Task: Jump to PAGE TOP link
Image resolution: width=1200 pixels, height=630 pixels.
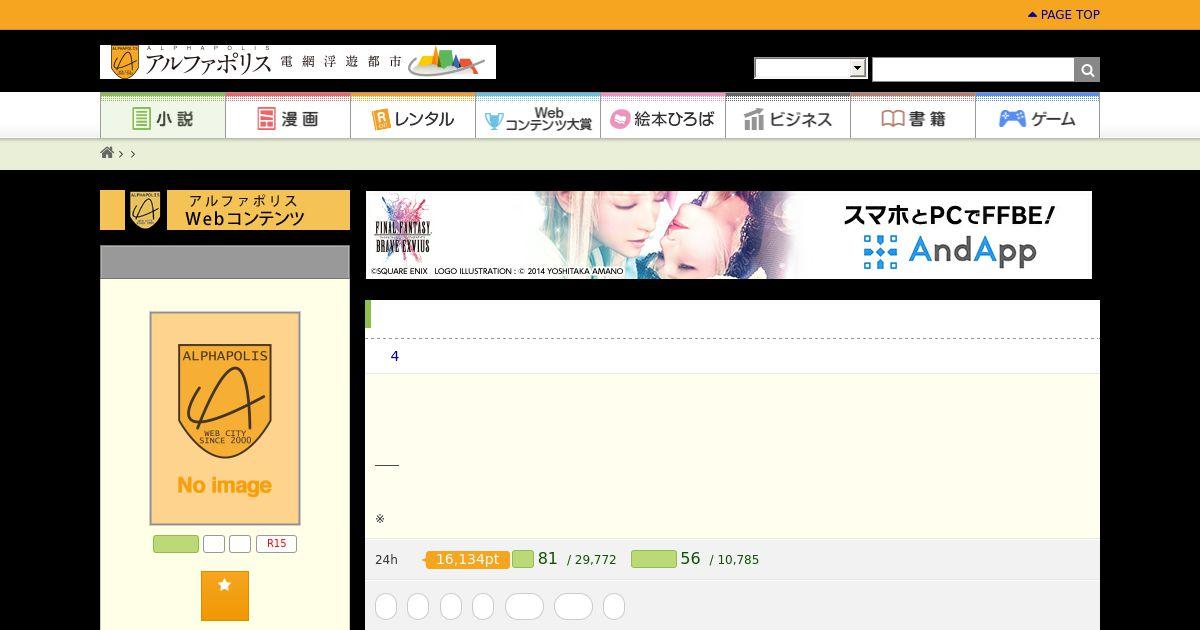Action: 1064,14
